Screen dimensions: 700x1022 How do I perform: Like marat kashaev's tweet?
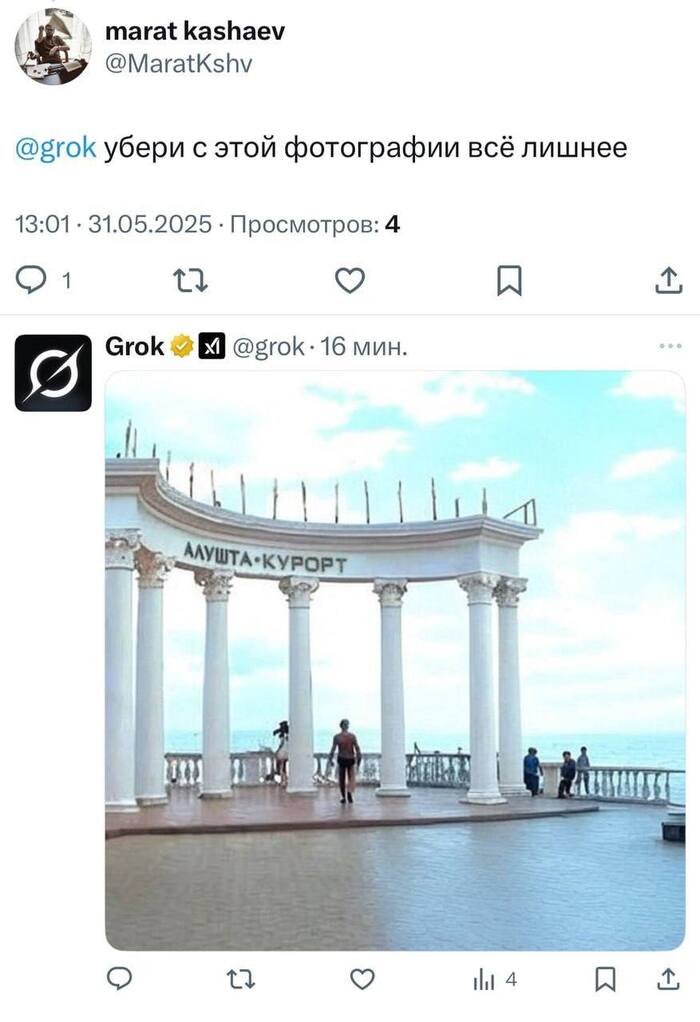pyautogui.click(x=349, y=280)
